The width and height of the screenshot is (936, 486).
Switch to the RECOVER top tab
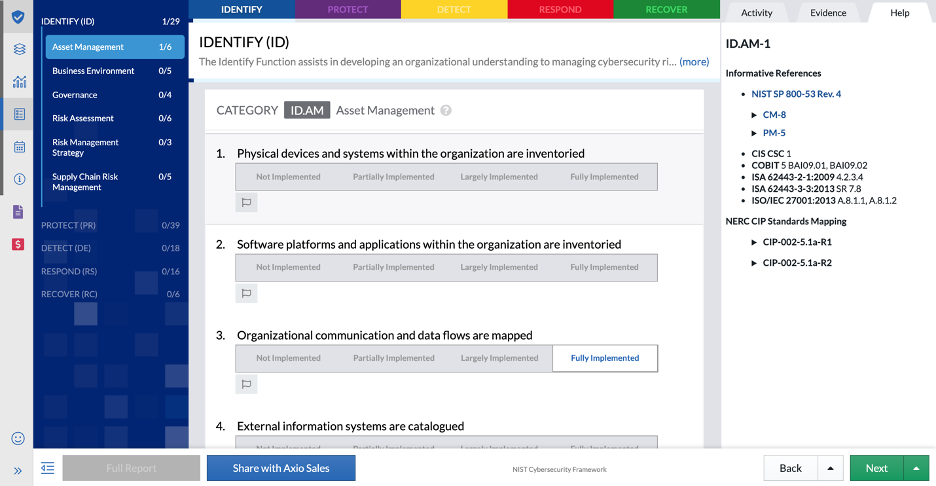(x=667, y=10)
